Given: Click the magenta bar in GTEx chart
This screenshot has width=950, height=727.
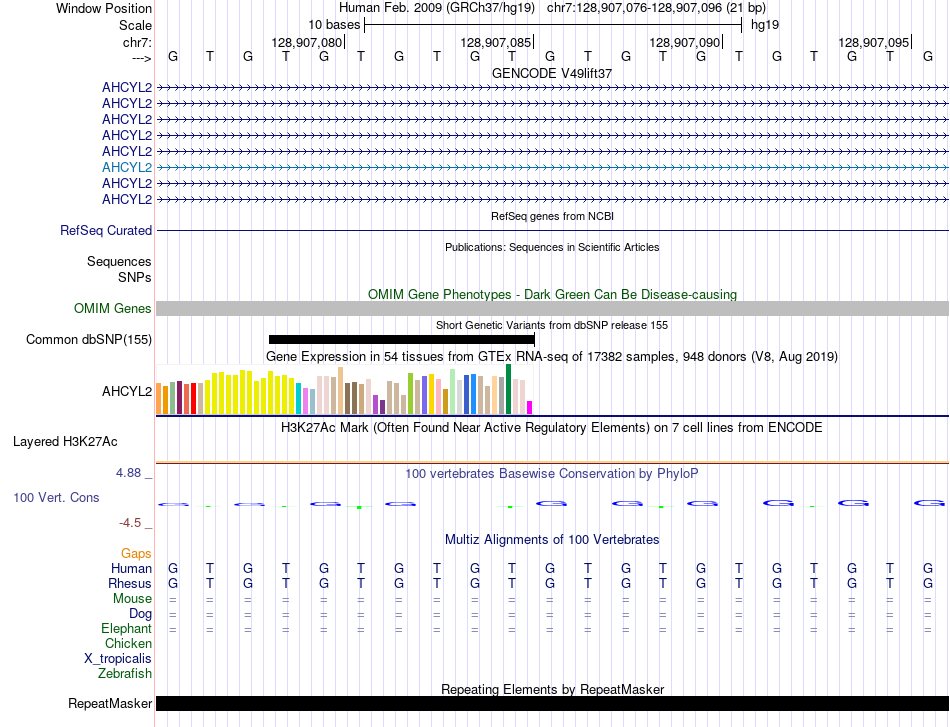Looking at the screenshot, I should [530, 407].
